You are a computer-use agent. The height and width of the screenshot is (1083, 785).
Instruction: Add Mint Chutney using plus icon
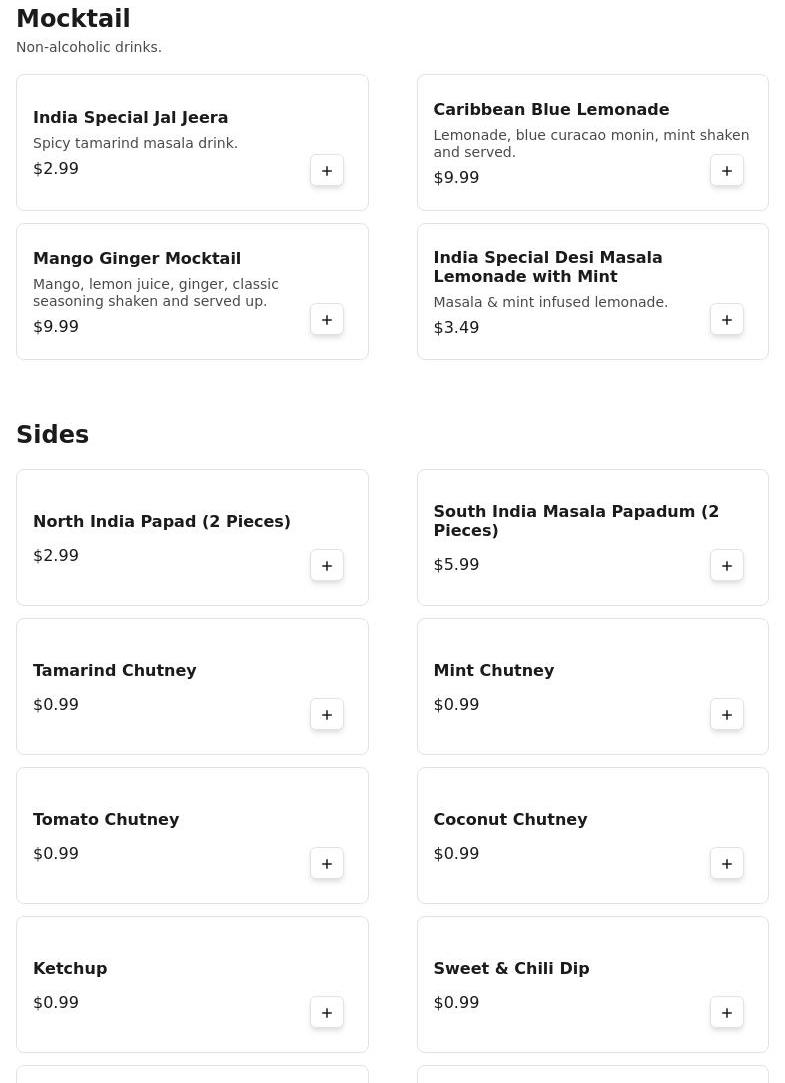pyautogui.click(x=727, y=715)
